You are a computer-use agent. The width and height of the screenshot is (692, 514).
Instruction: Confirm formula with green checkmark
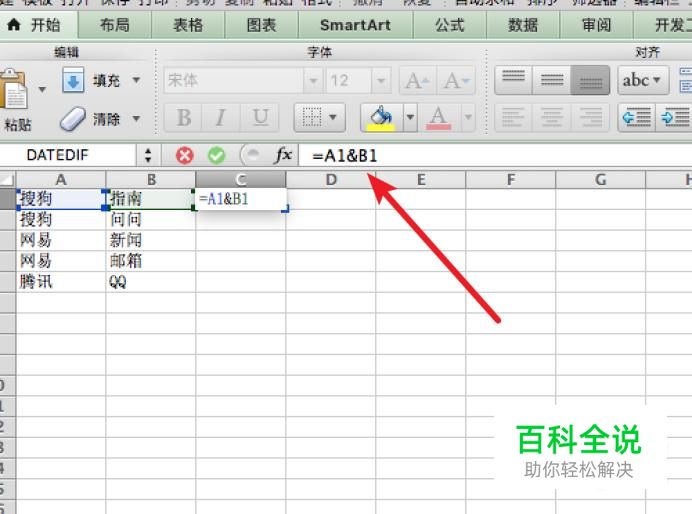coord(216,155)
